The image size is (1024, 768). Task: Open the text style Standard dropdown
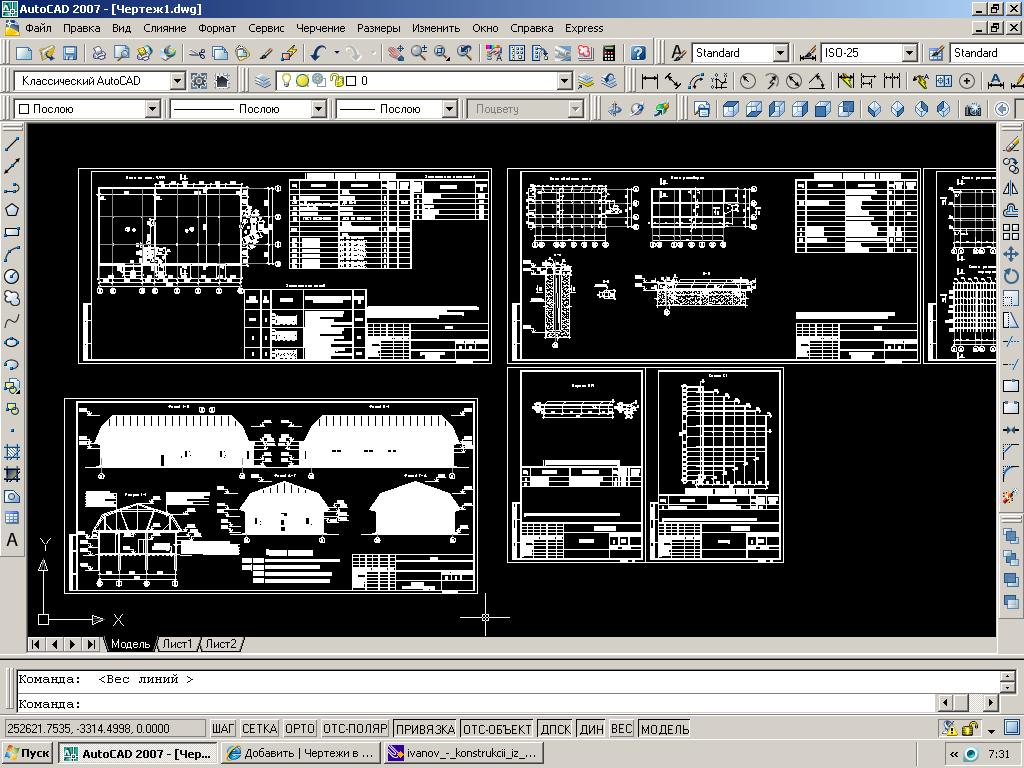coord(780,53)
